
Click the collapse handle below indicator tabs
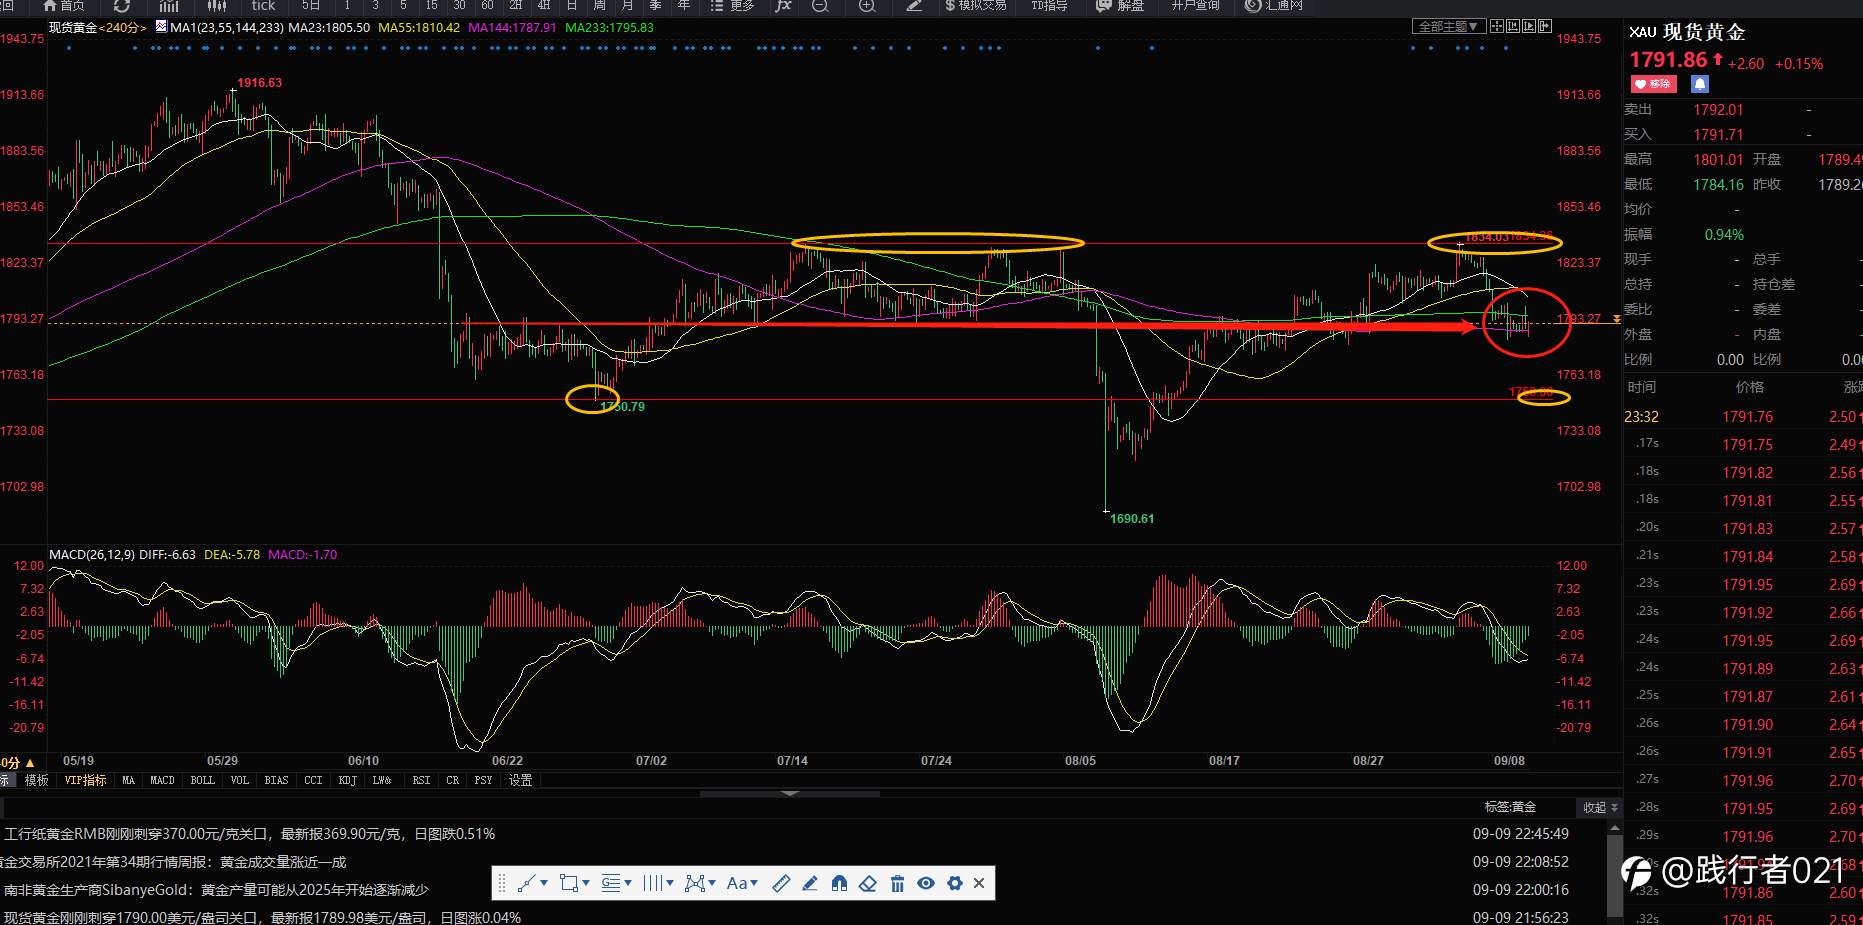(790, 793)
